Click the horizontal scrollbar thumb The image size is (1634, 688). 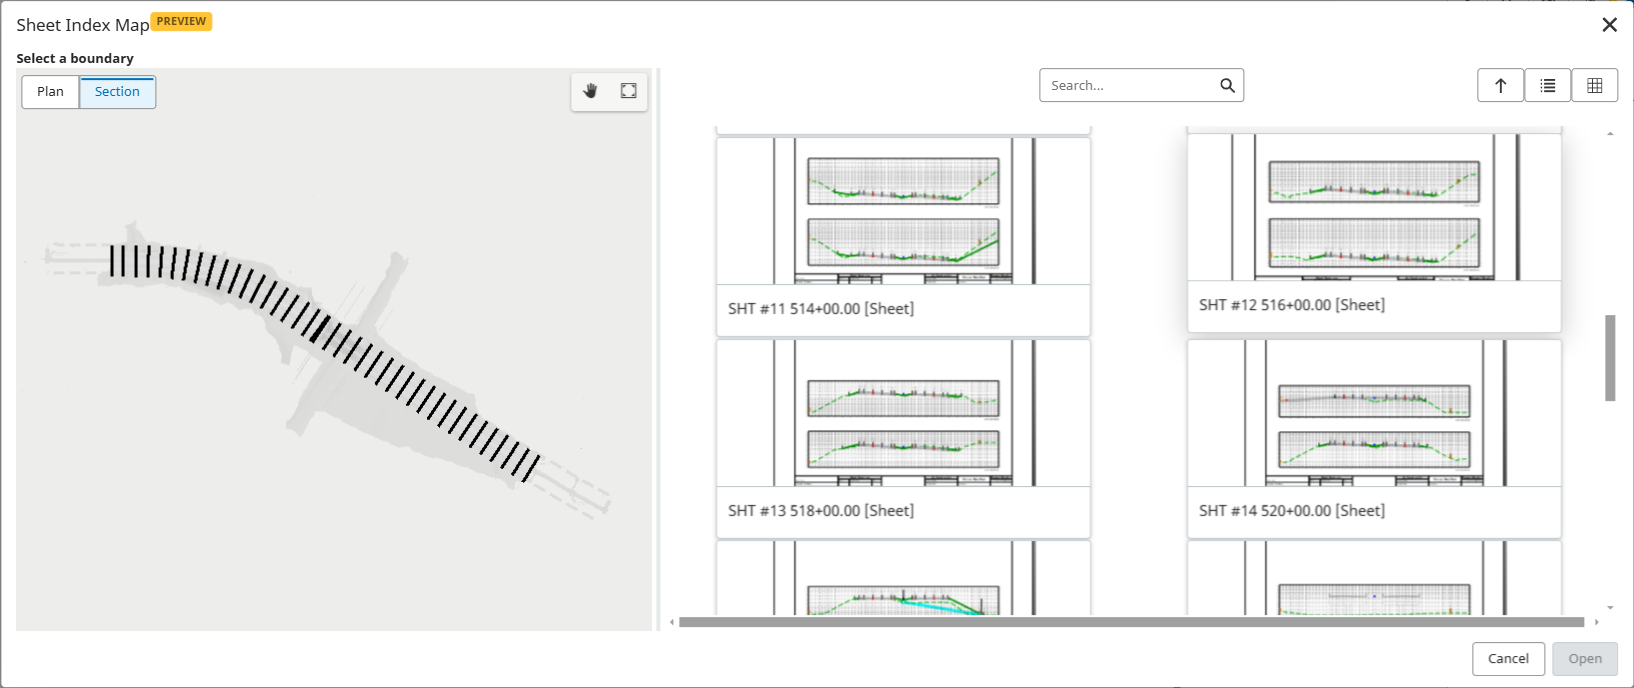(1131, 622)
